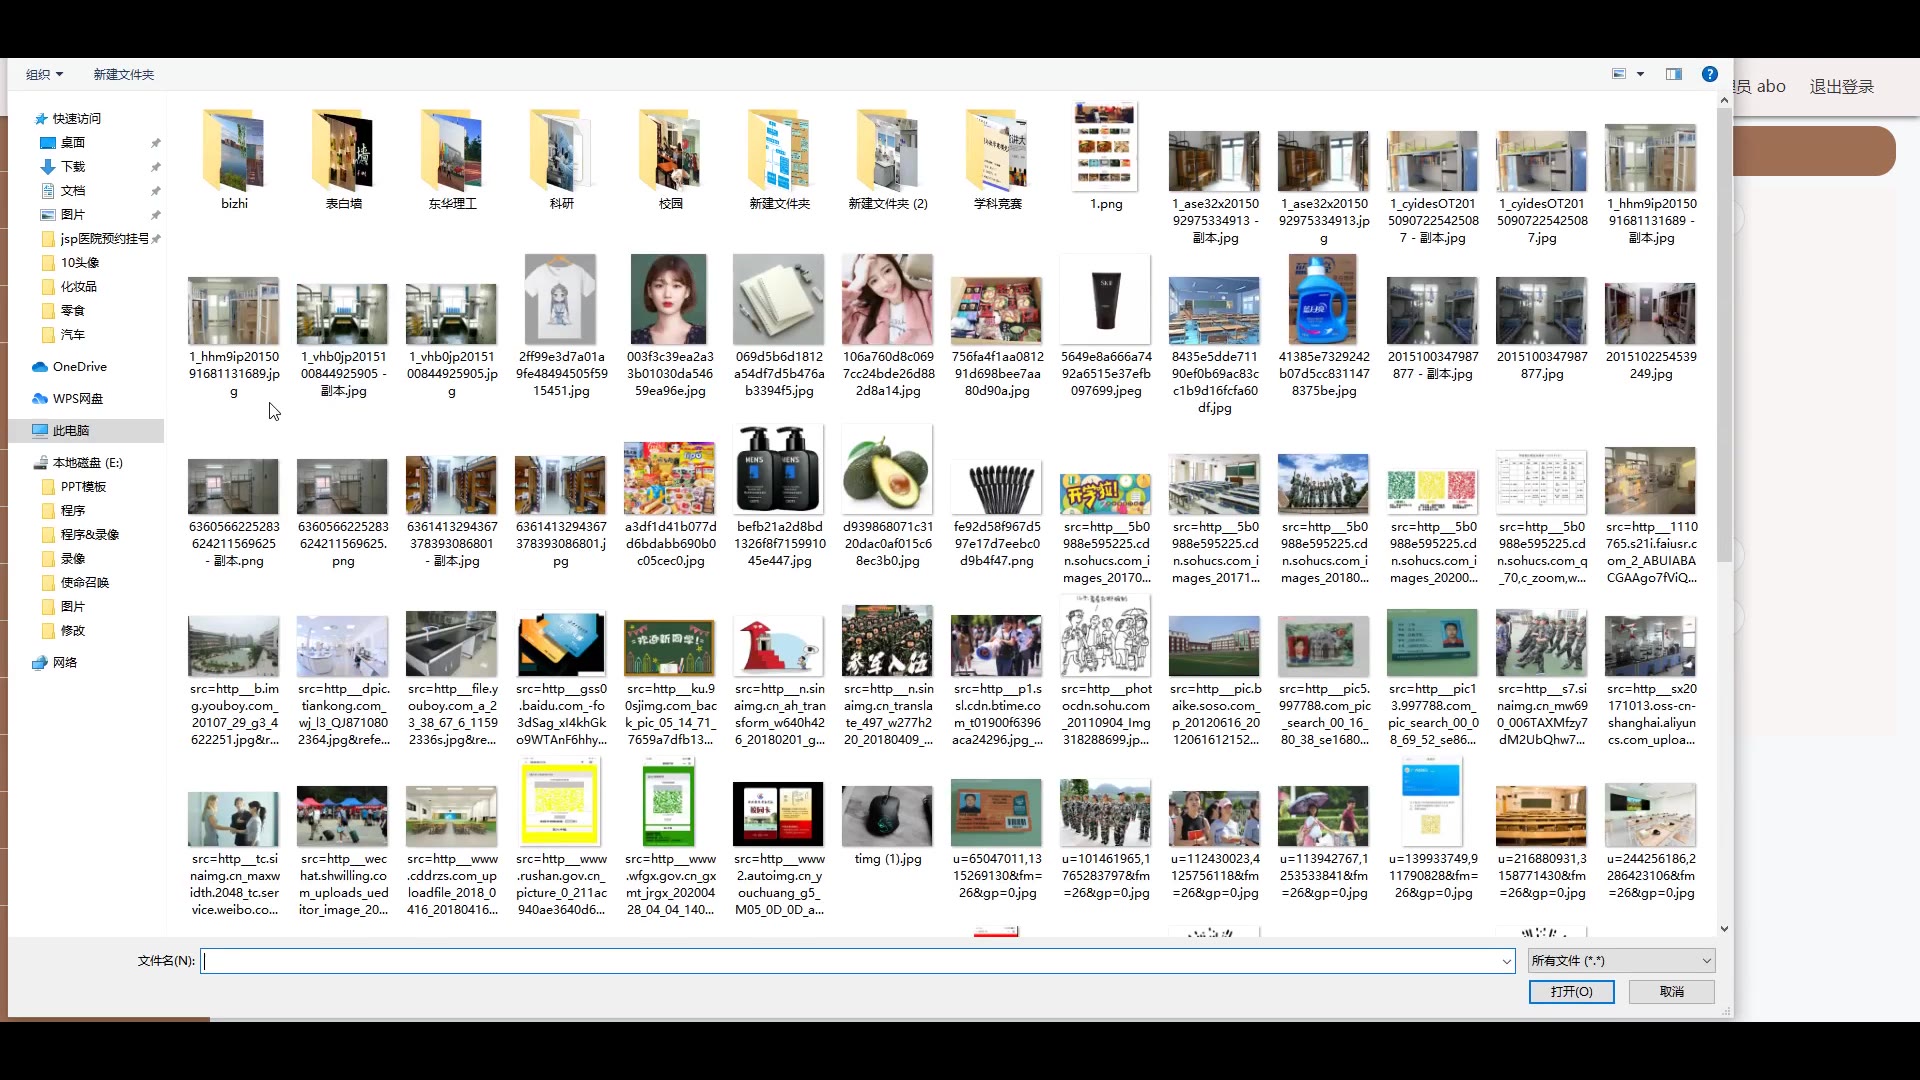Viewport: 1920px width, 1080px height.
Task: Select 本地磁盘 (E:) tree item
Action: point(87,463)
